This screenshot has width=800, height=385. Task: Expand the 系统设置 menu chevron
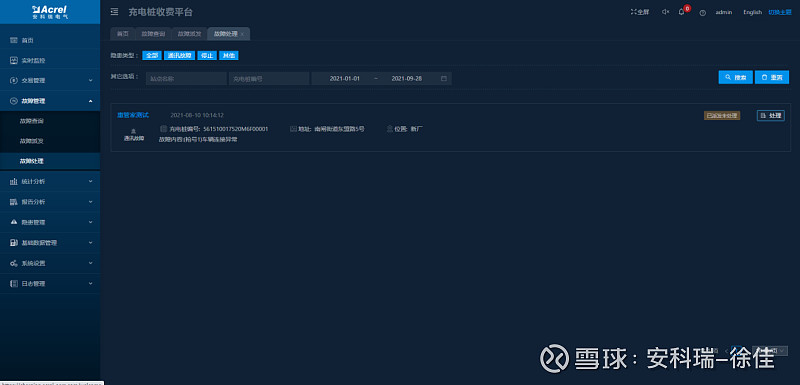click(x=90, y=263)
